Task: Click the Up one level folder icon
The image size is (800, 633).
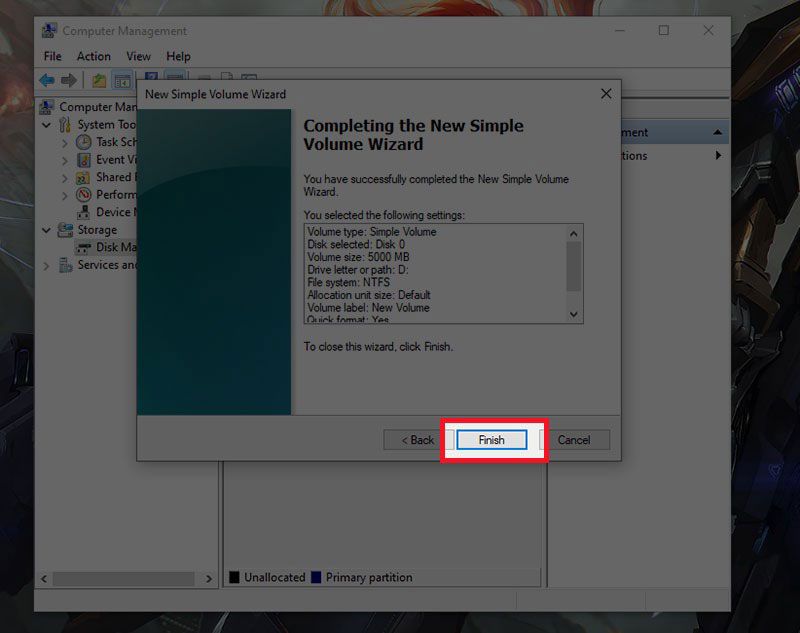Action: 98,80
